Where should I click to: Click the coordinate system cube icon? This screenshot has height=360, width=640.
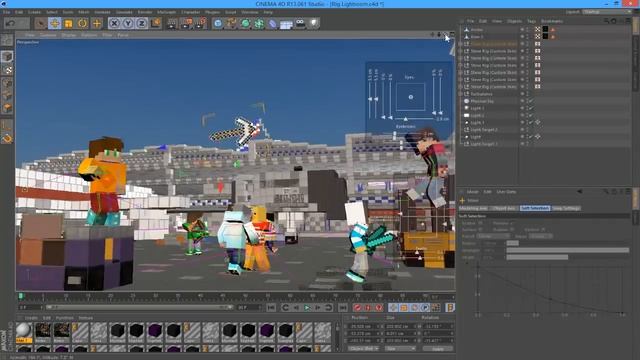click(156, 23)
